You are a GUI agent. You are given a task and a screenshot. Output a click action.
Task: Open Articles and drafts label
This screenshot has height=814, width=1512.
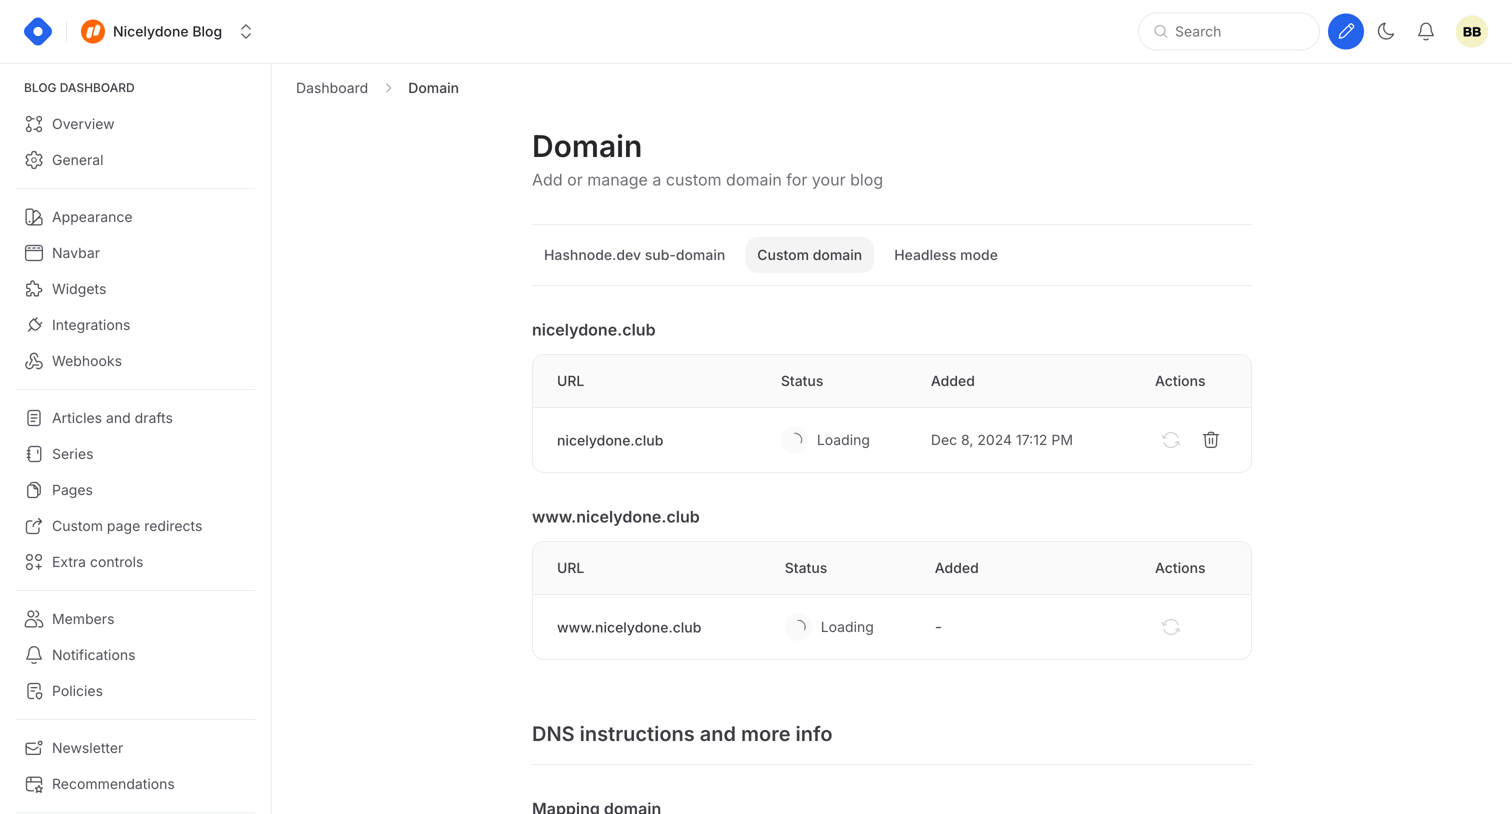pyautogui.click(x=112, y=418)
